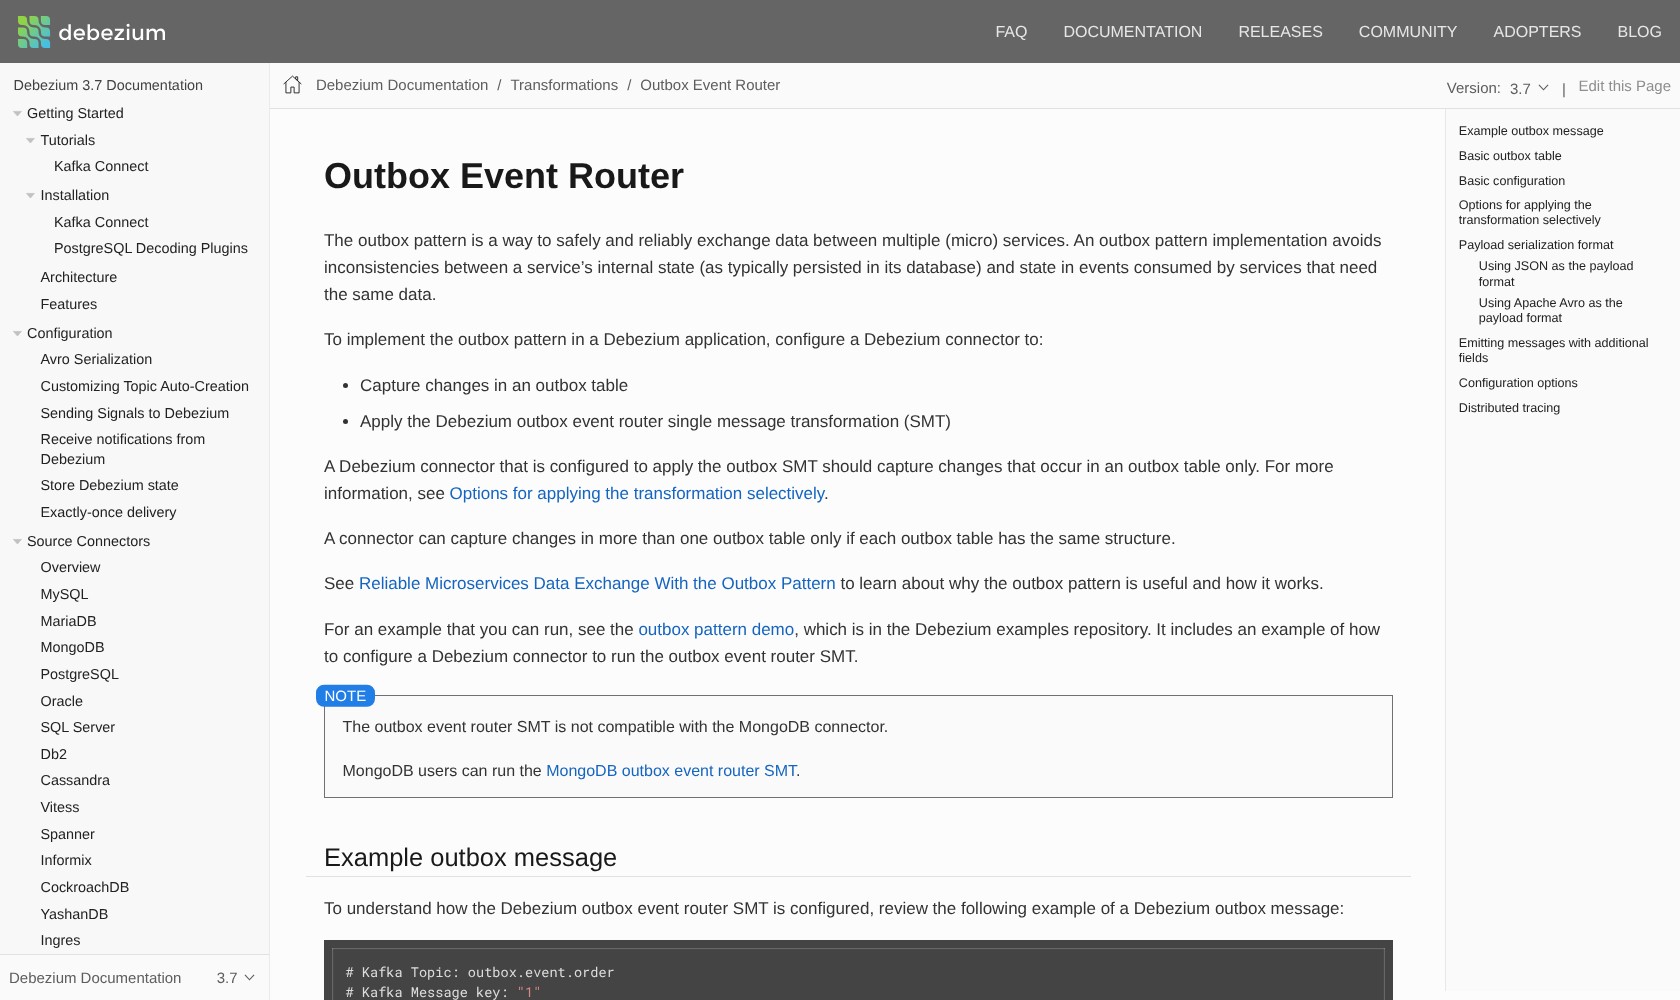
Task: Visit the BLOG in top navigation
Action: (x=1639, y=32)
